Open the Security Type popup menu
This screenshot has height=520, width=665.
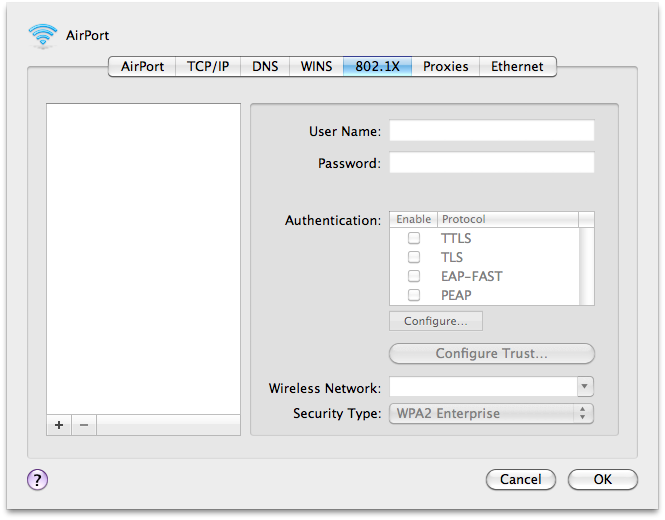tap(492, 414)
